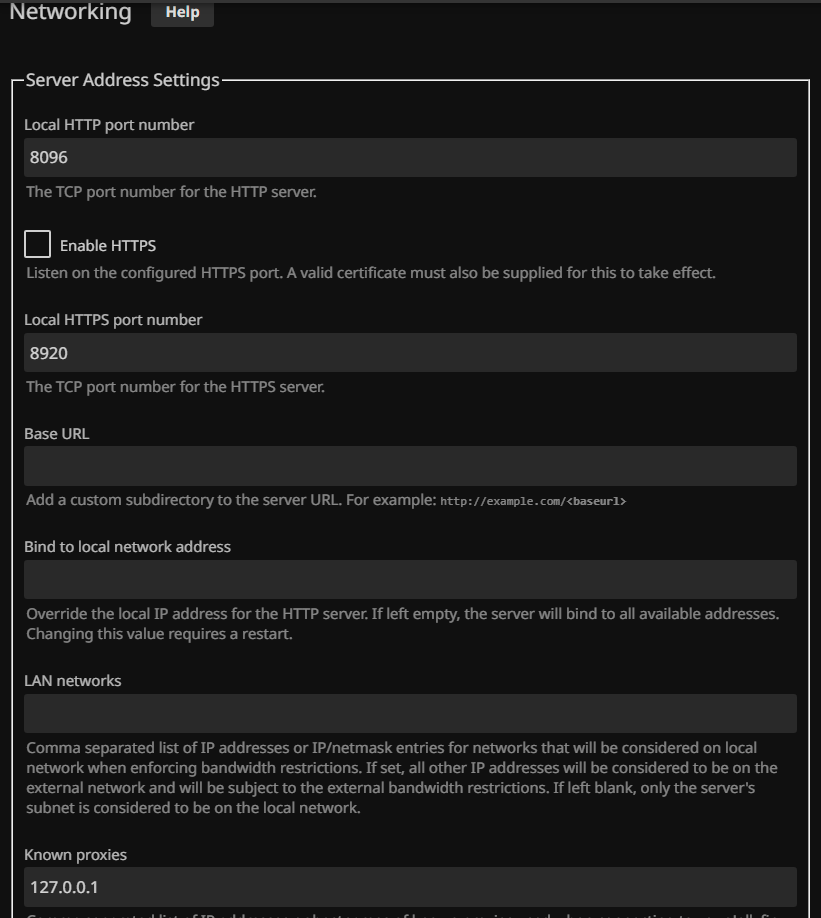Click the 'Listen on the configured HTTPS port' description
The image size is (821, 918).
coord(370,272)
